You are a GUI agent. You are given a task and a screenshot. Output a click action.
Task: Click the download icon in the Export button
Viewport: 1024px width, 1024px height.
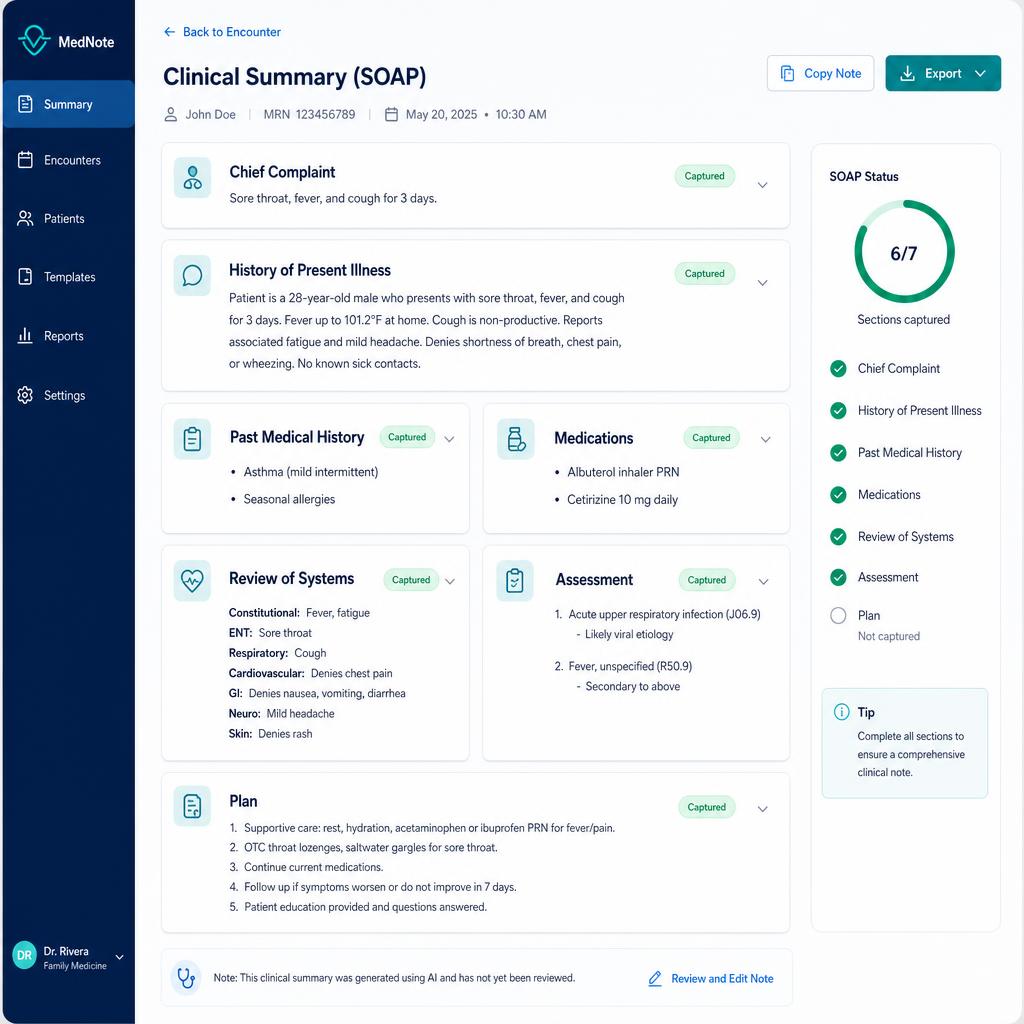[x=907, y=73]
